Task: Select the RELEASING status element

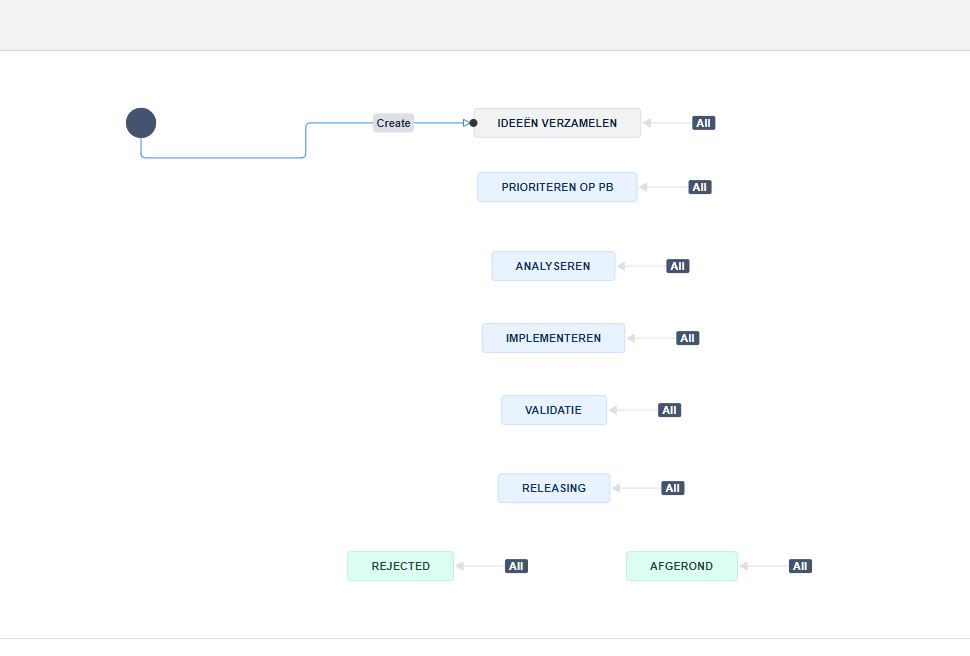Action: tap(554, 488)
